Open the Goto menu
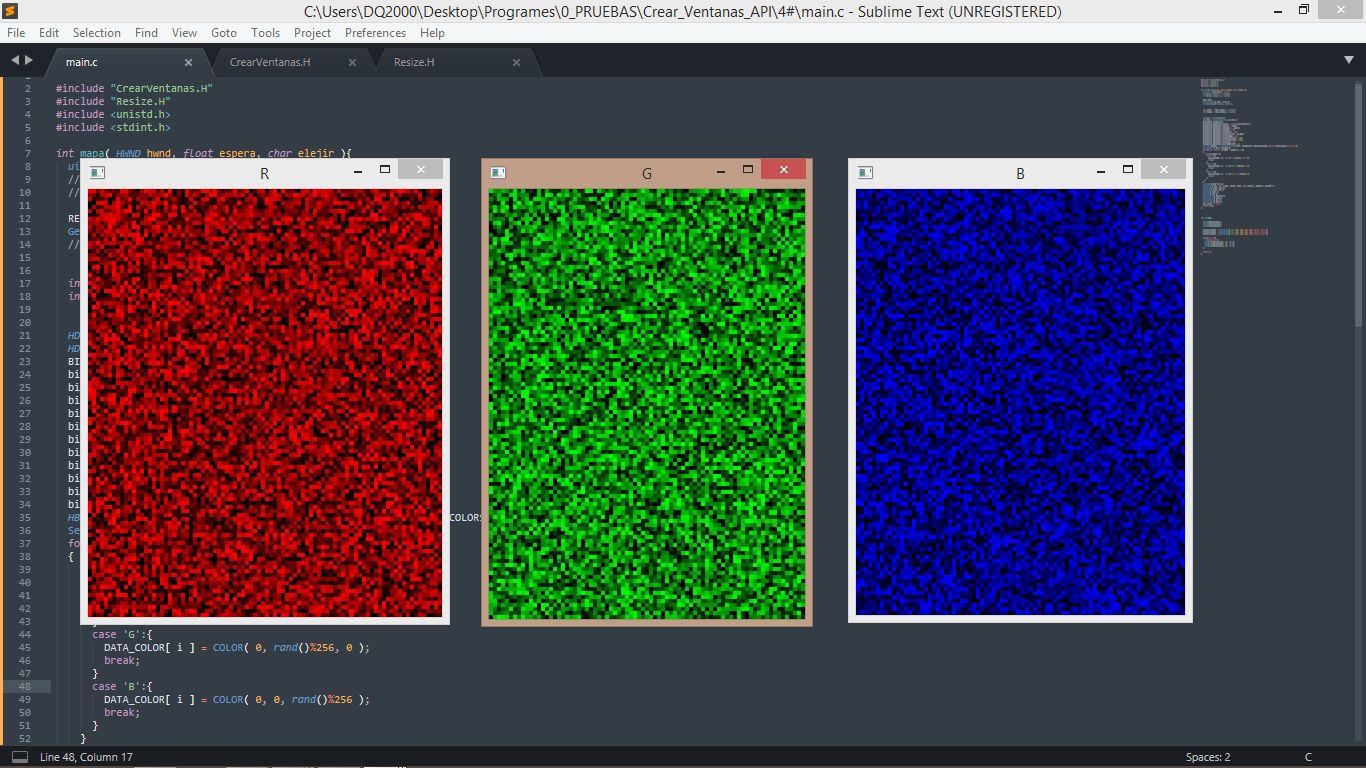The width and height of the screenshot is (1366, 768). pyautogui.click(x=224, y=33)
